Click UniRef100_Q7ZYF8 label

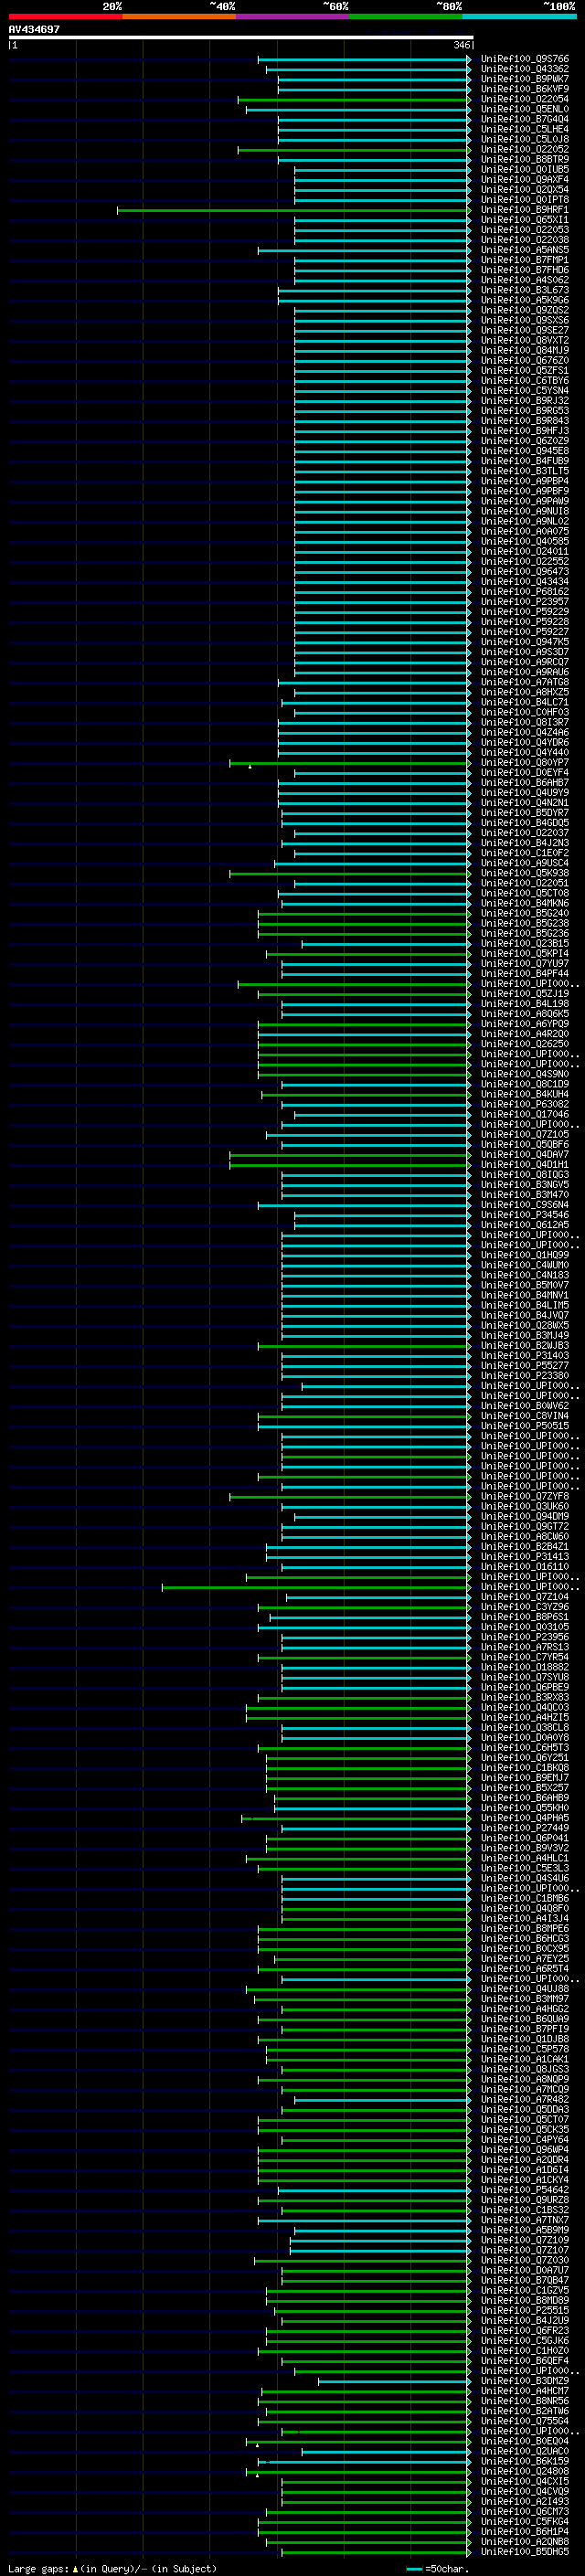pyautogui.click(x=525, y=1497)
